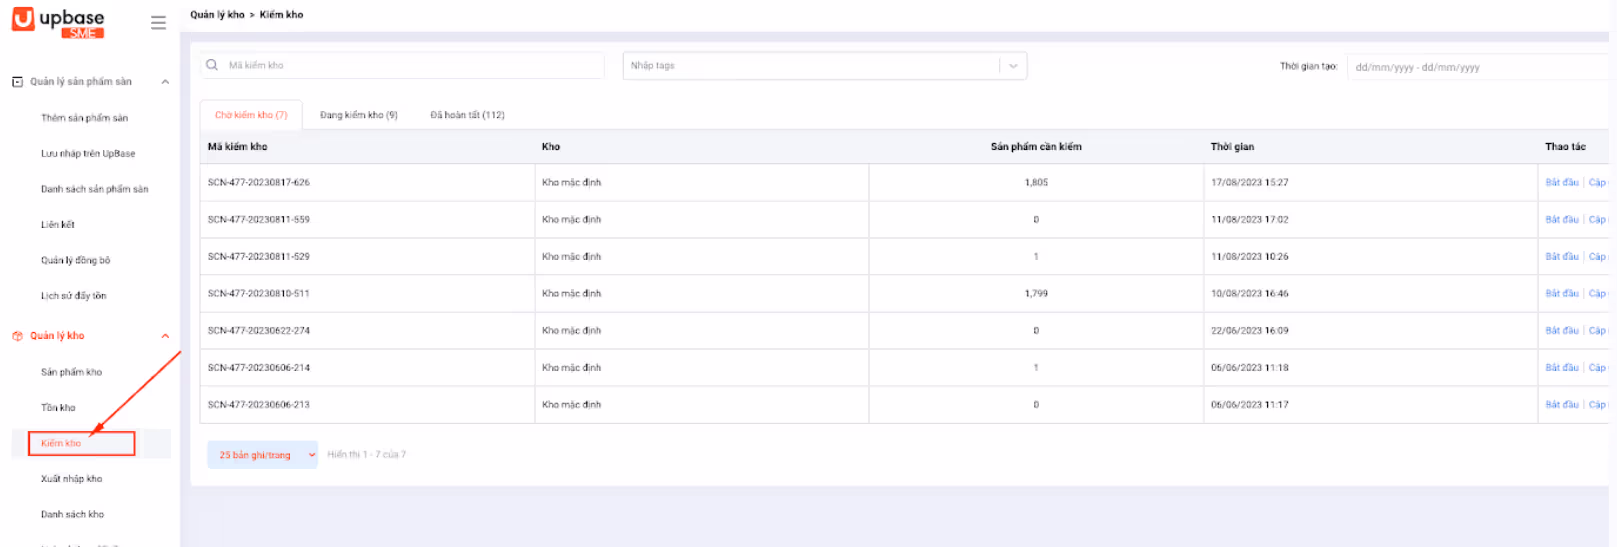Screen dimensions: 1617x547
Task: Select code SCN-477-20230817-626
Action: pyautogui.click(x=259, y=183)
